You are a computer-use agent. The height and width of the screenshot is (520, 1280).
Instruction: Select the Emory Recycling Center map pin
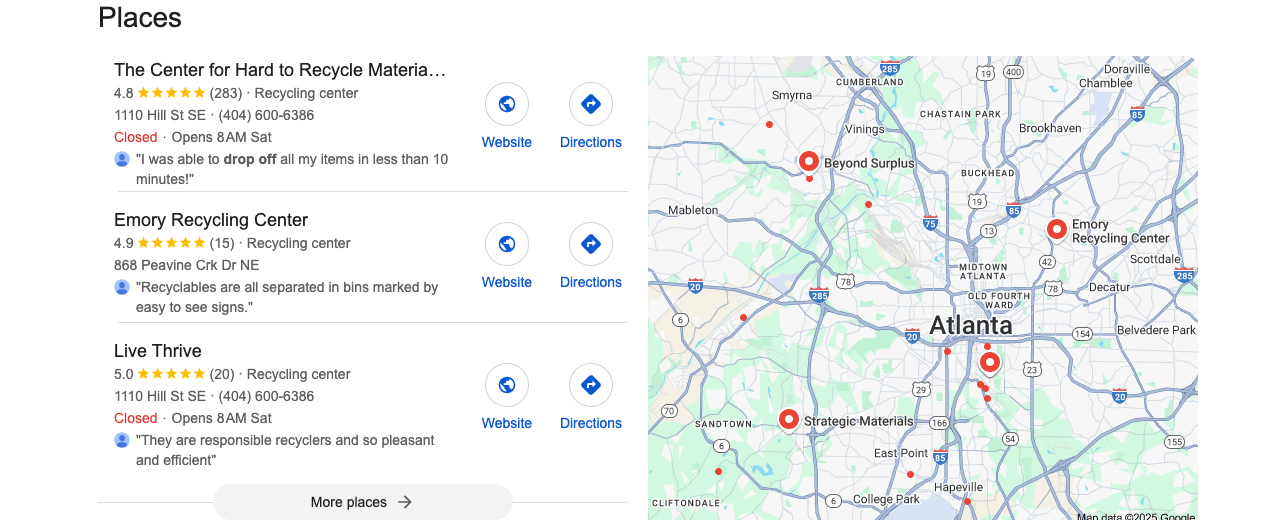pyautogui.click(x=1056, y=230)
